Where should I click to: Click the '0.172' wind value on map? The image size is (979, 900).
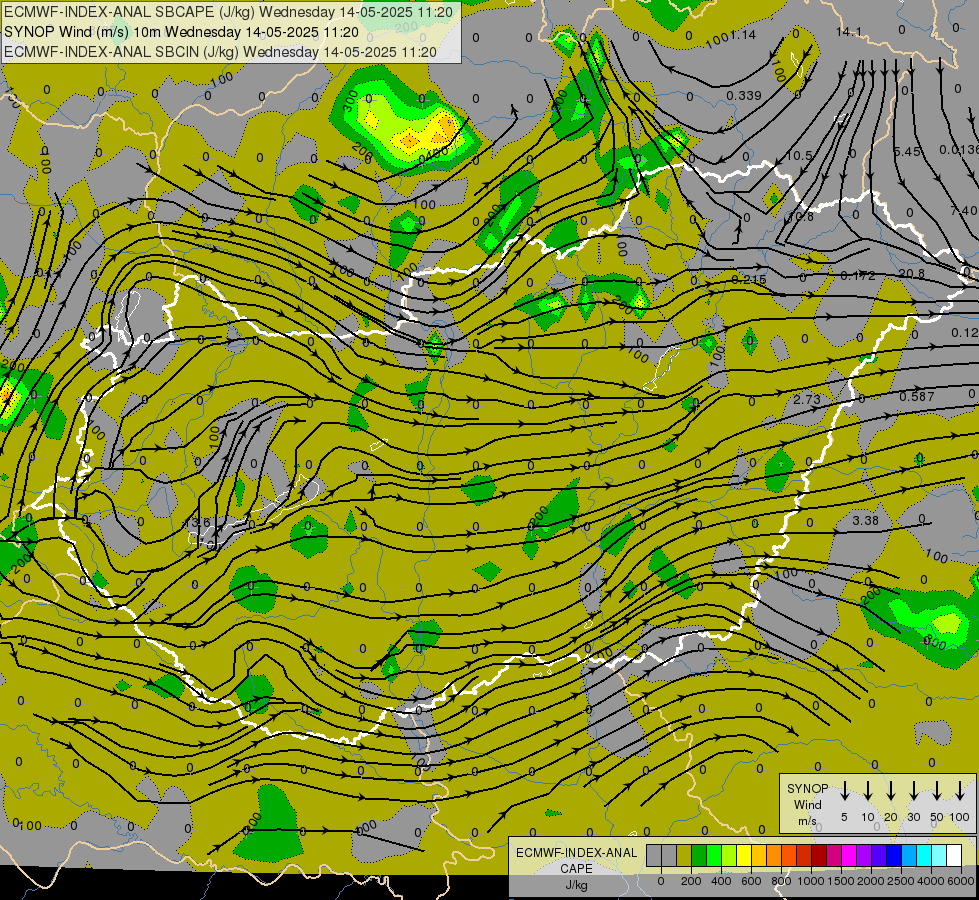click(x=858, y=275)
